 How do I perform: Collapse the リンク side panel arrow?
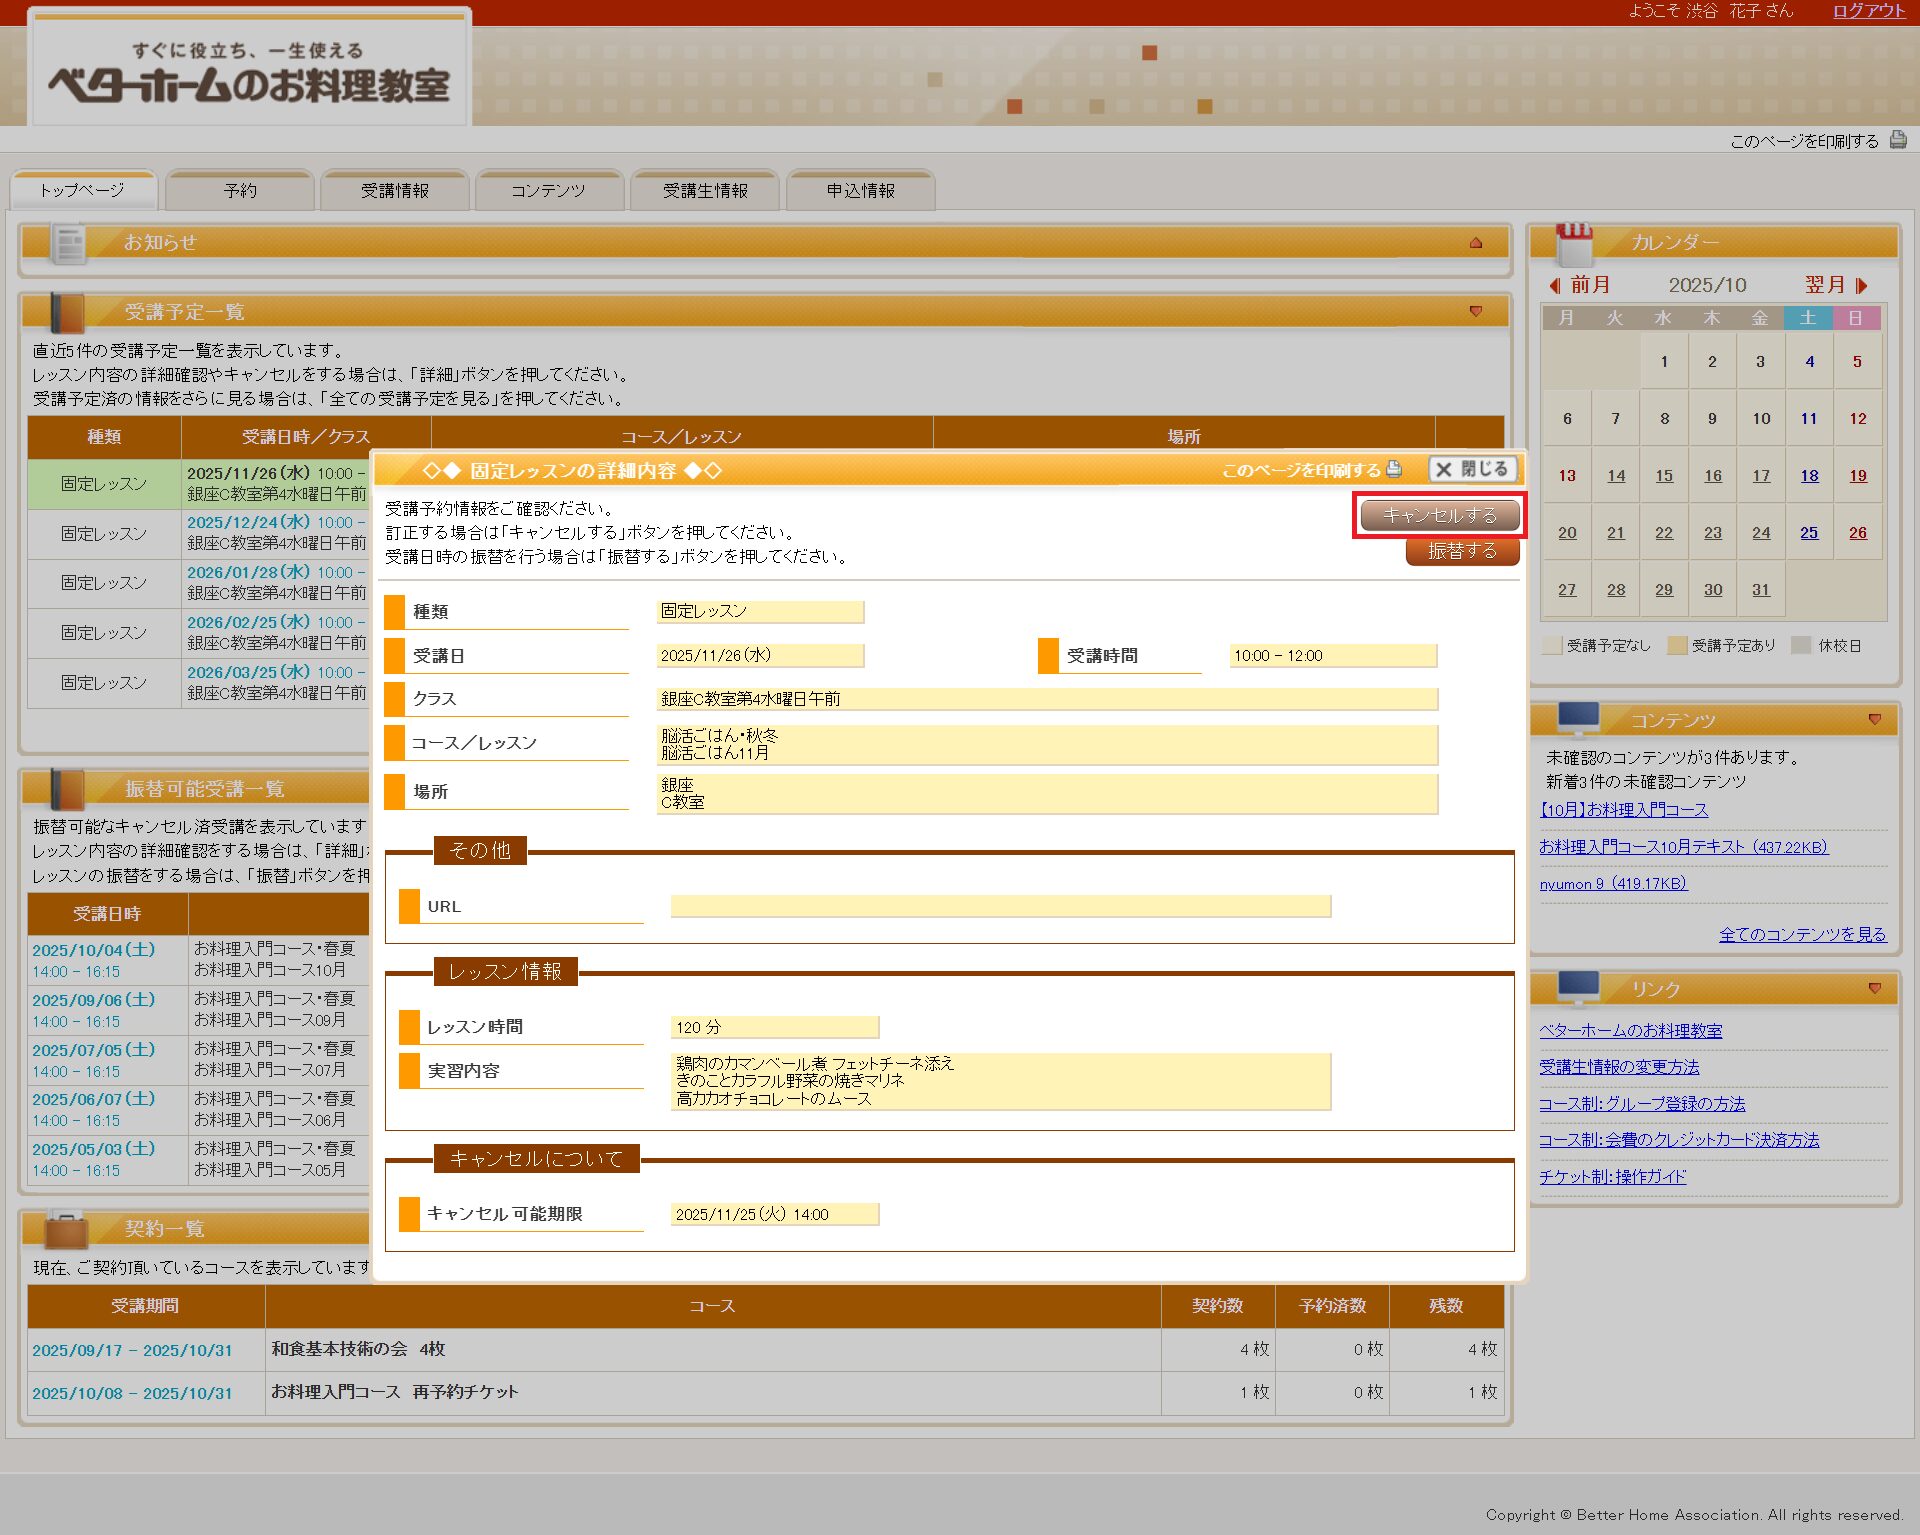click(x=1875, y=988)
